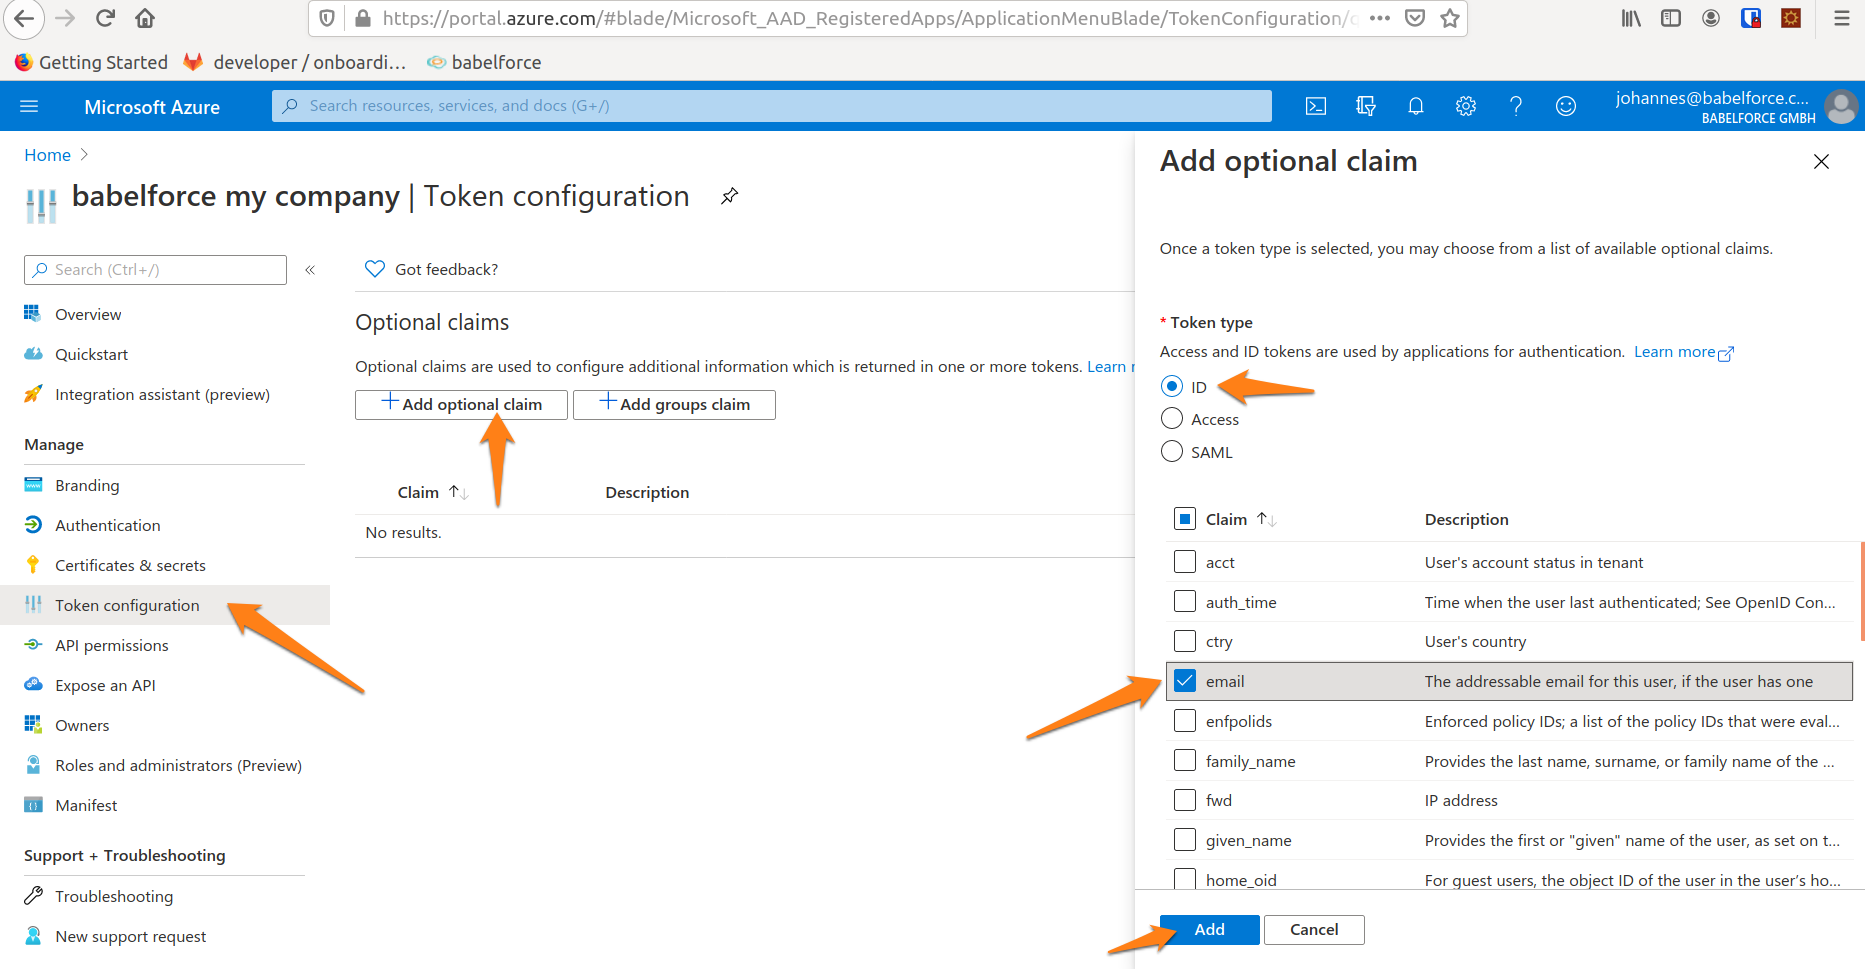Uncheck the email claim checkbox
Screen dimensions: 1865x969
[x=1185, y=681]
